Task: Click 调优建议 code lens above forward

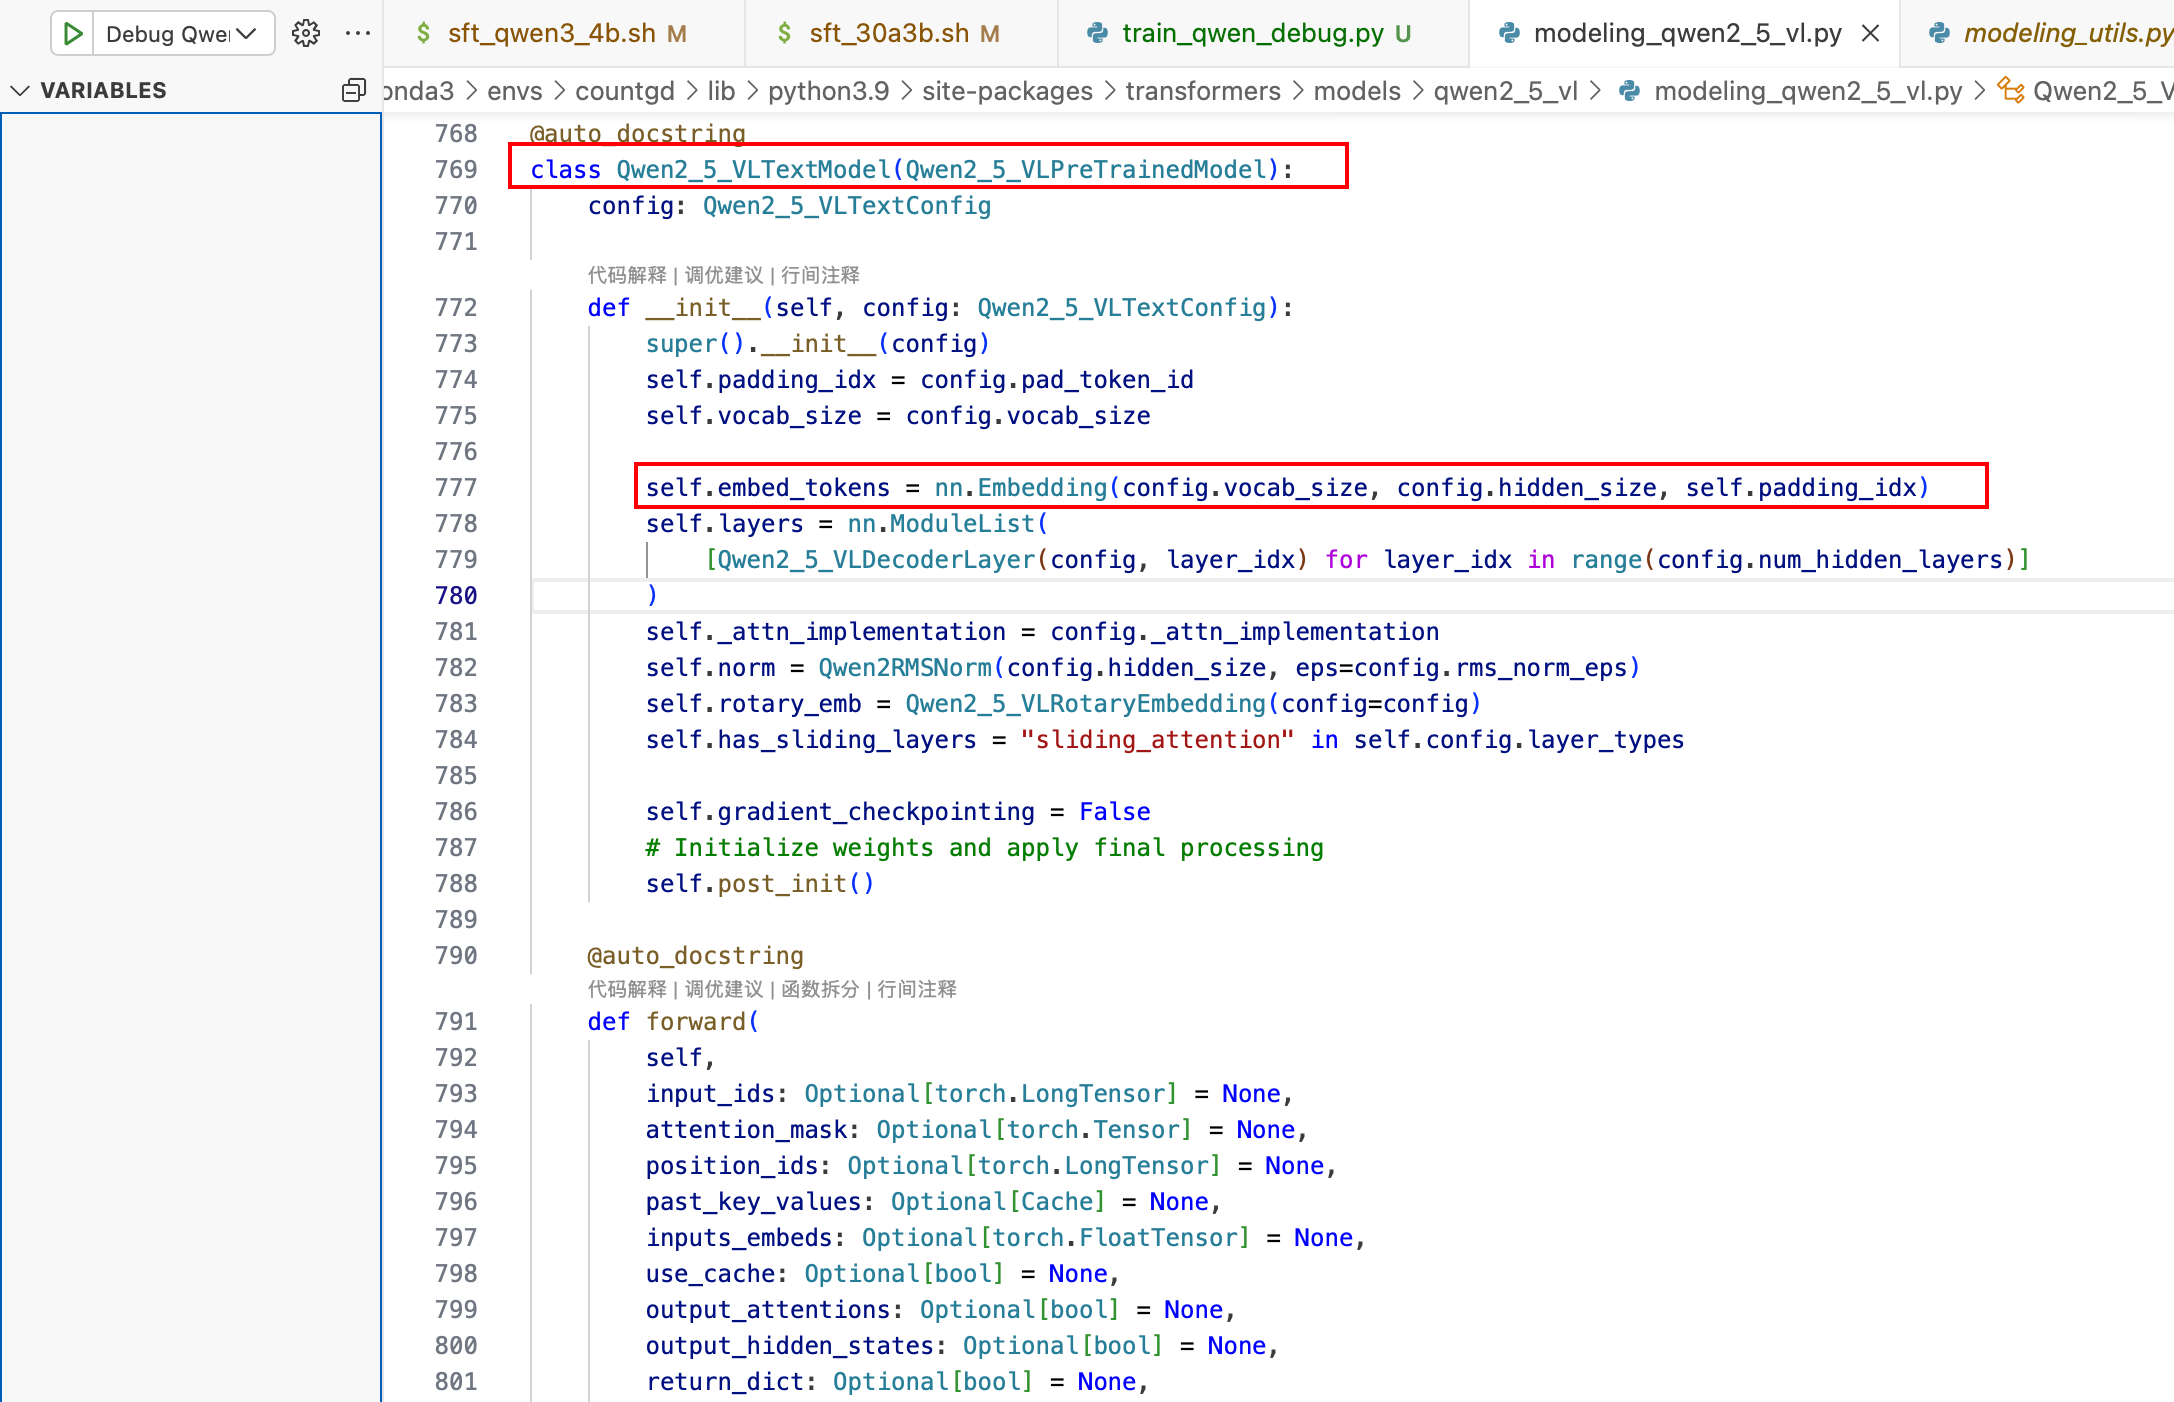Action: [724, 989]
